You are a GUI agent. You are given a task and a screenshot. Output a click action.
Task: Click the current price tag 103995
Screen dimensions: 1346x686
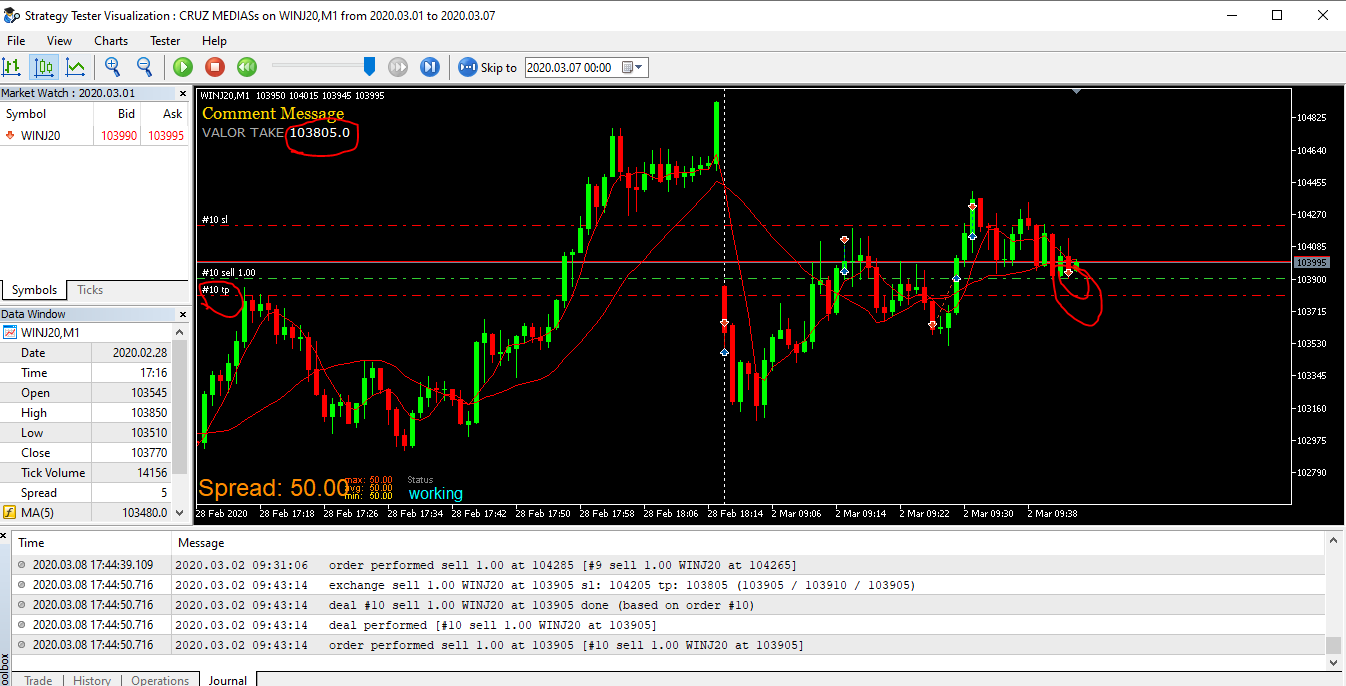pos(1310,263)
